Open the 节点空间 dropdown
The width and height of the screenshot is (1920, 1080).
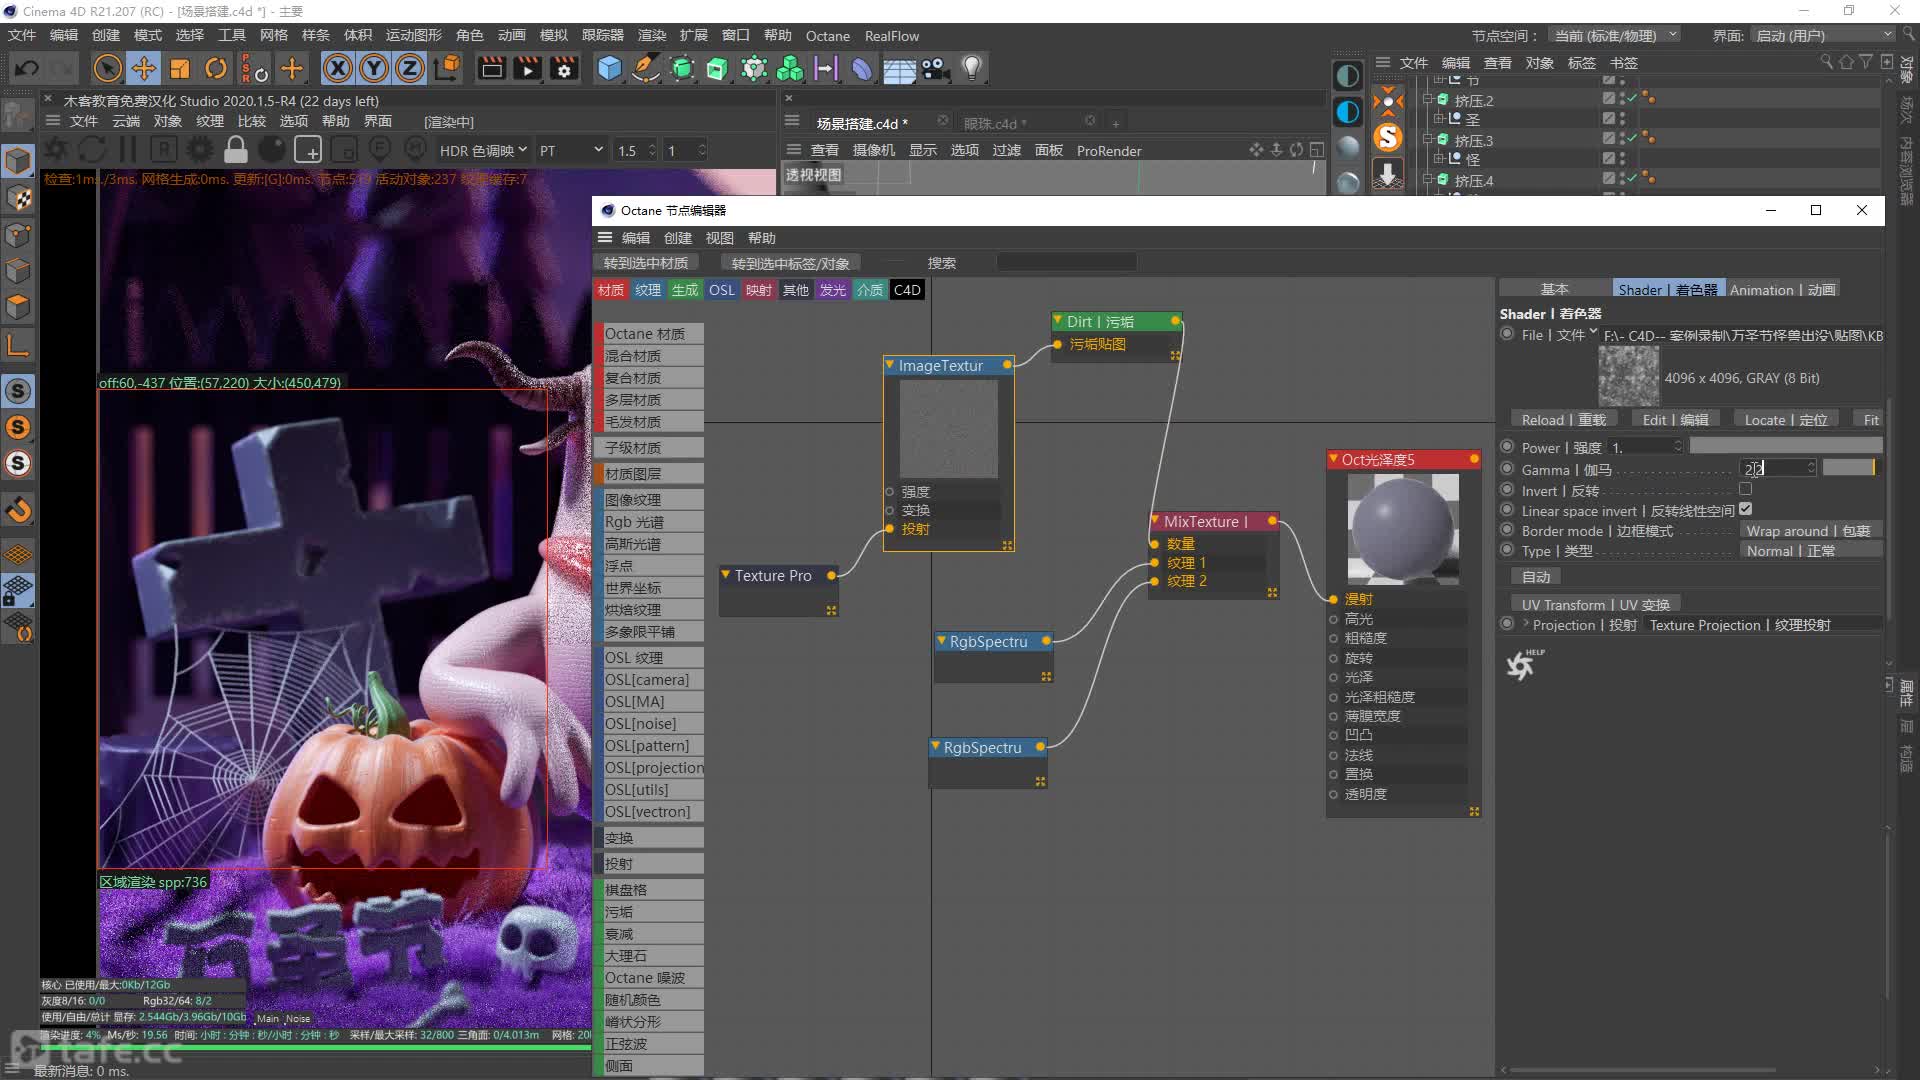[x=1614, y=35]
